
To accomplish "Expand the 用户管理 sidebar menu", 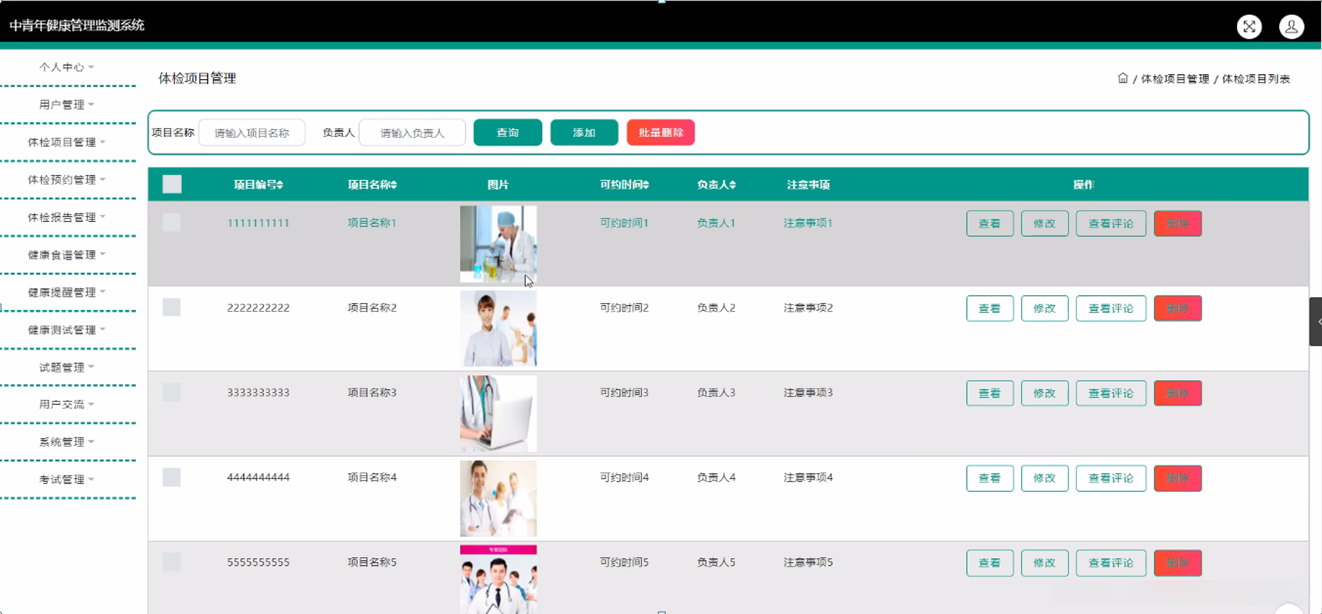I will pyautogui.click(x=67, y=104).
